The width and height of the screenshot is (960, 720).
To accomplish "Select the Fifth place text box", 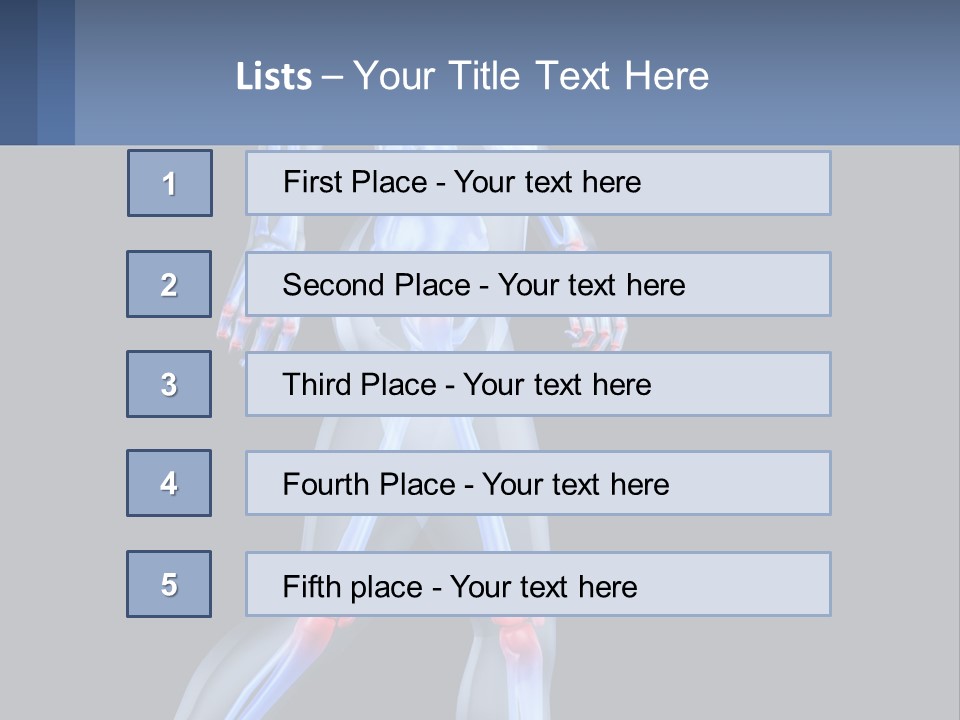I will click(538, 585).
